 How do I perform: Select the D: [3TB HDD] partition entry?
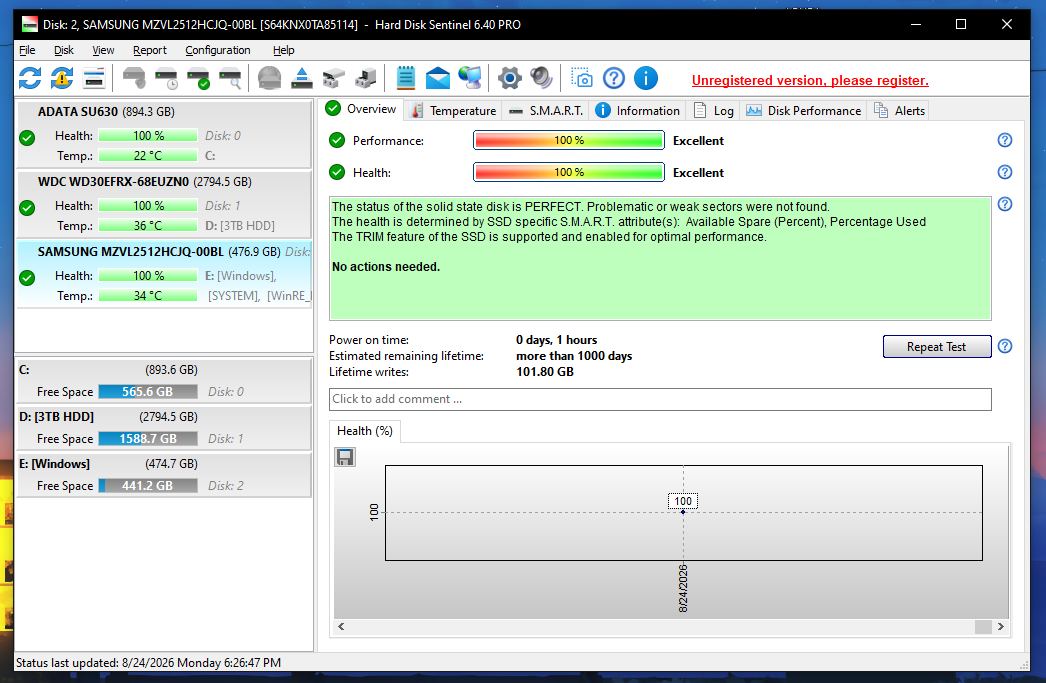click(163, 428)
